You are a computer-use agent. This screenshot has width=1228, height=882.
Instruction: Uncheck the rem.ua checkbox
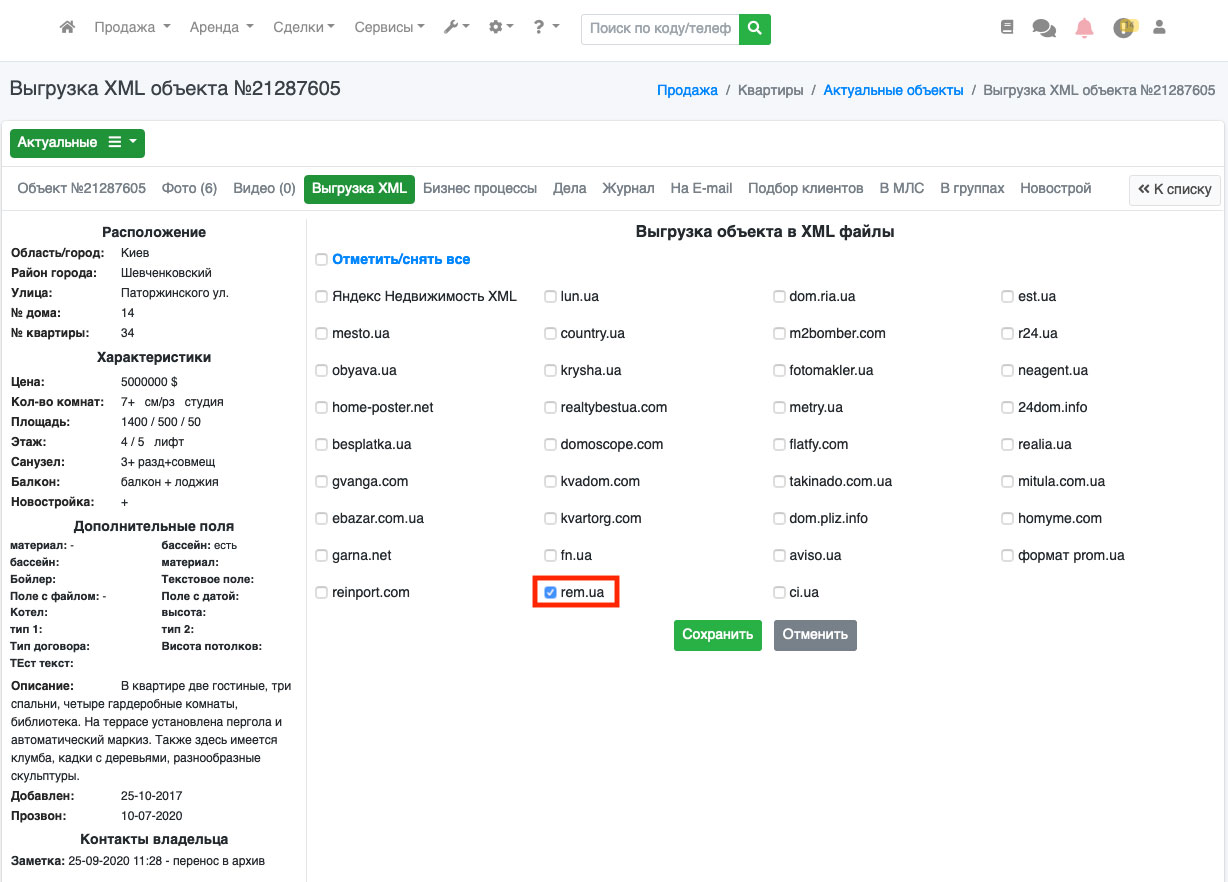[x=550, y=593]
